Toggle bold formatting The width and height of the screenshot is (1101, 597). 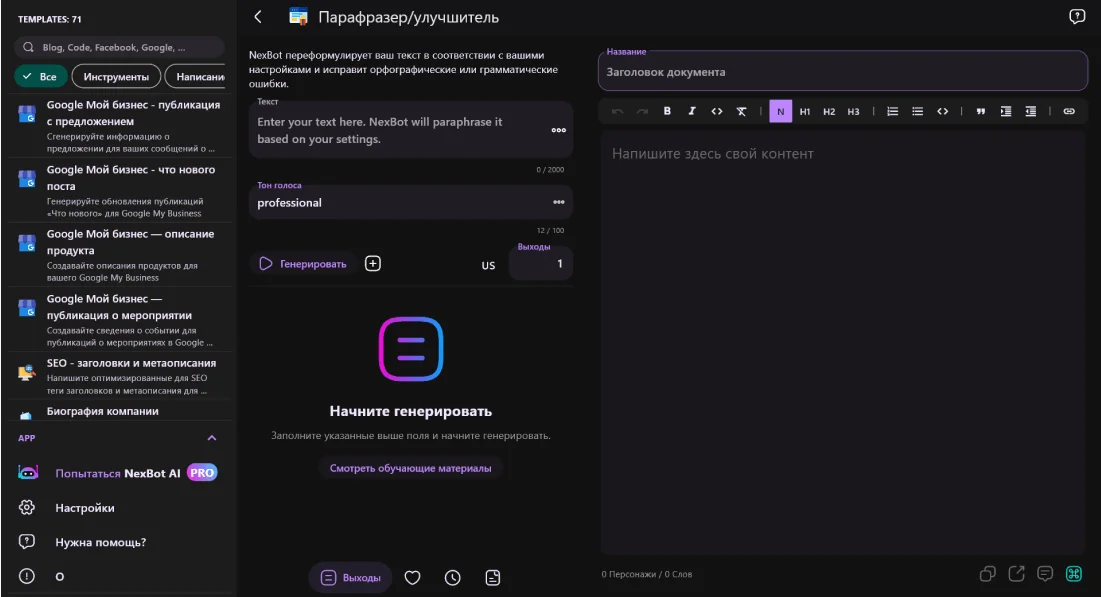[667, 111]
